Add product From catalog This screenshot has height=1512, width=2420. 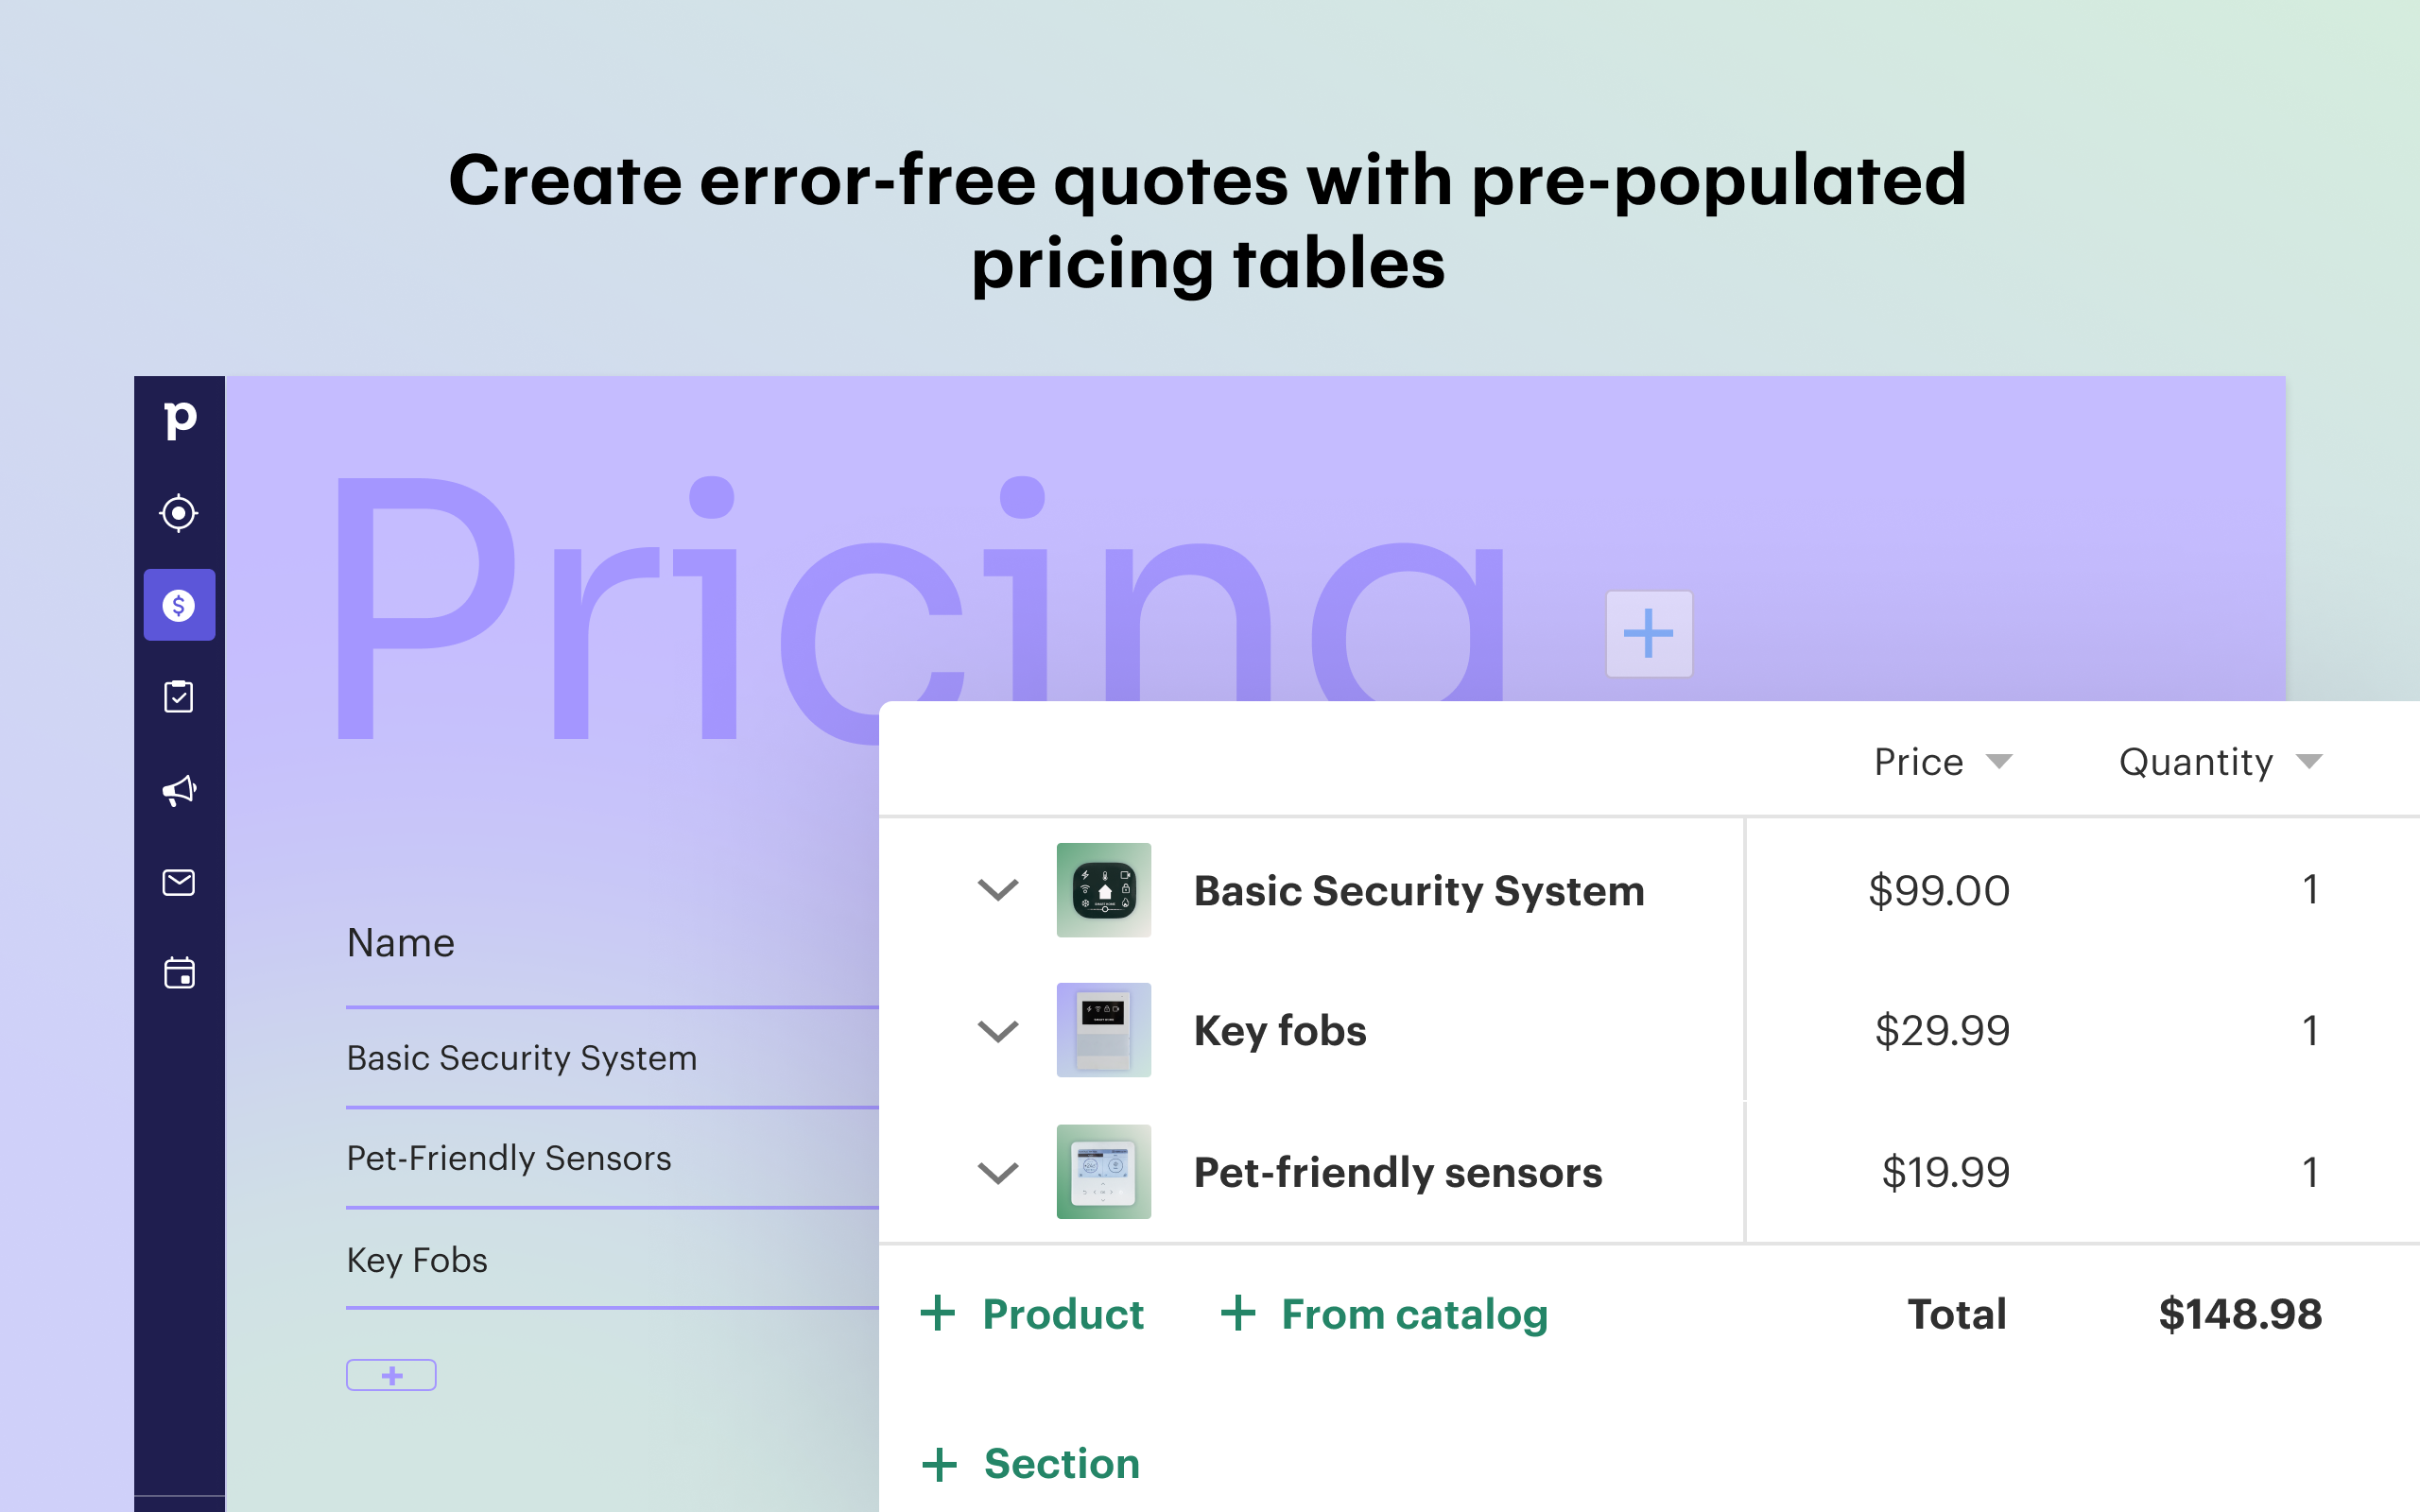(1384, 1314)
